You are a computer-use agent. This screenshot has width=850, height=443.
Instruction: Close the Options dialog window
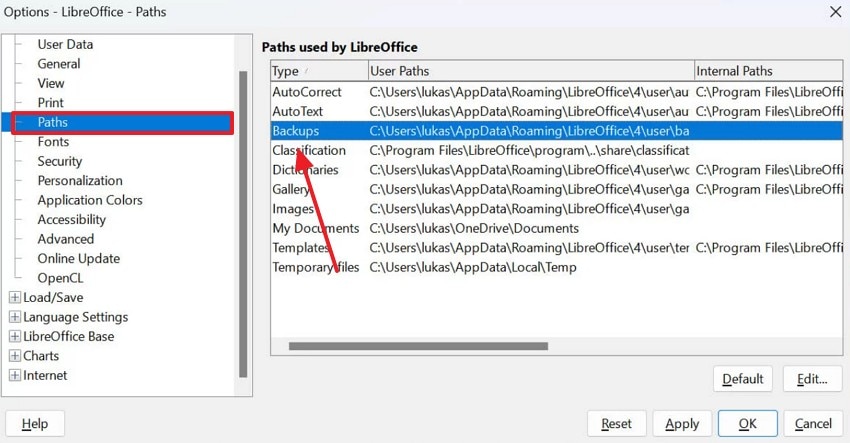[x=835, y=12]
